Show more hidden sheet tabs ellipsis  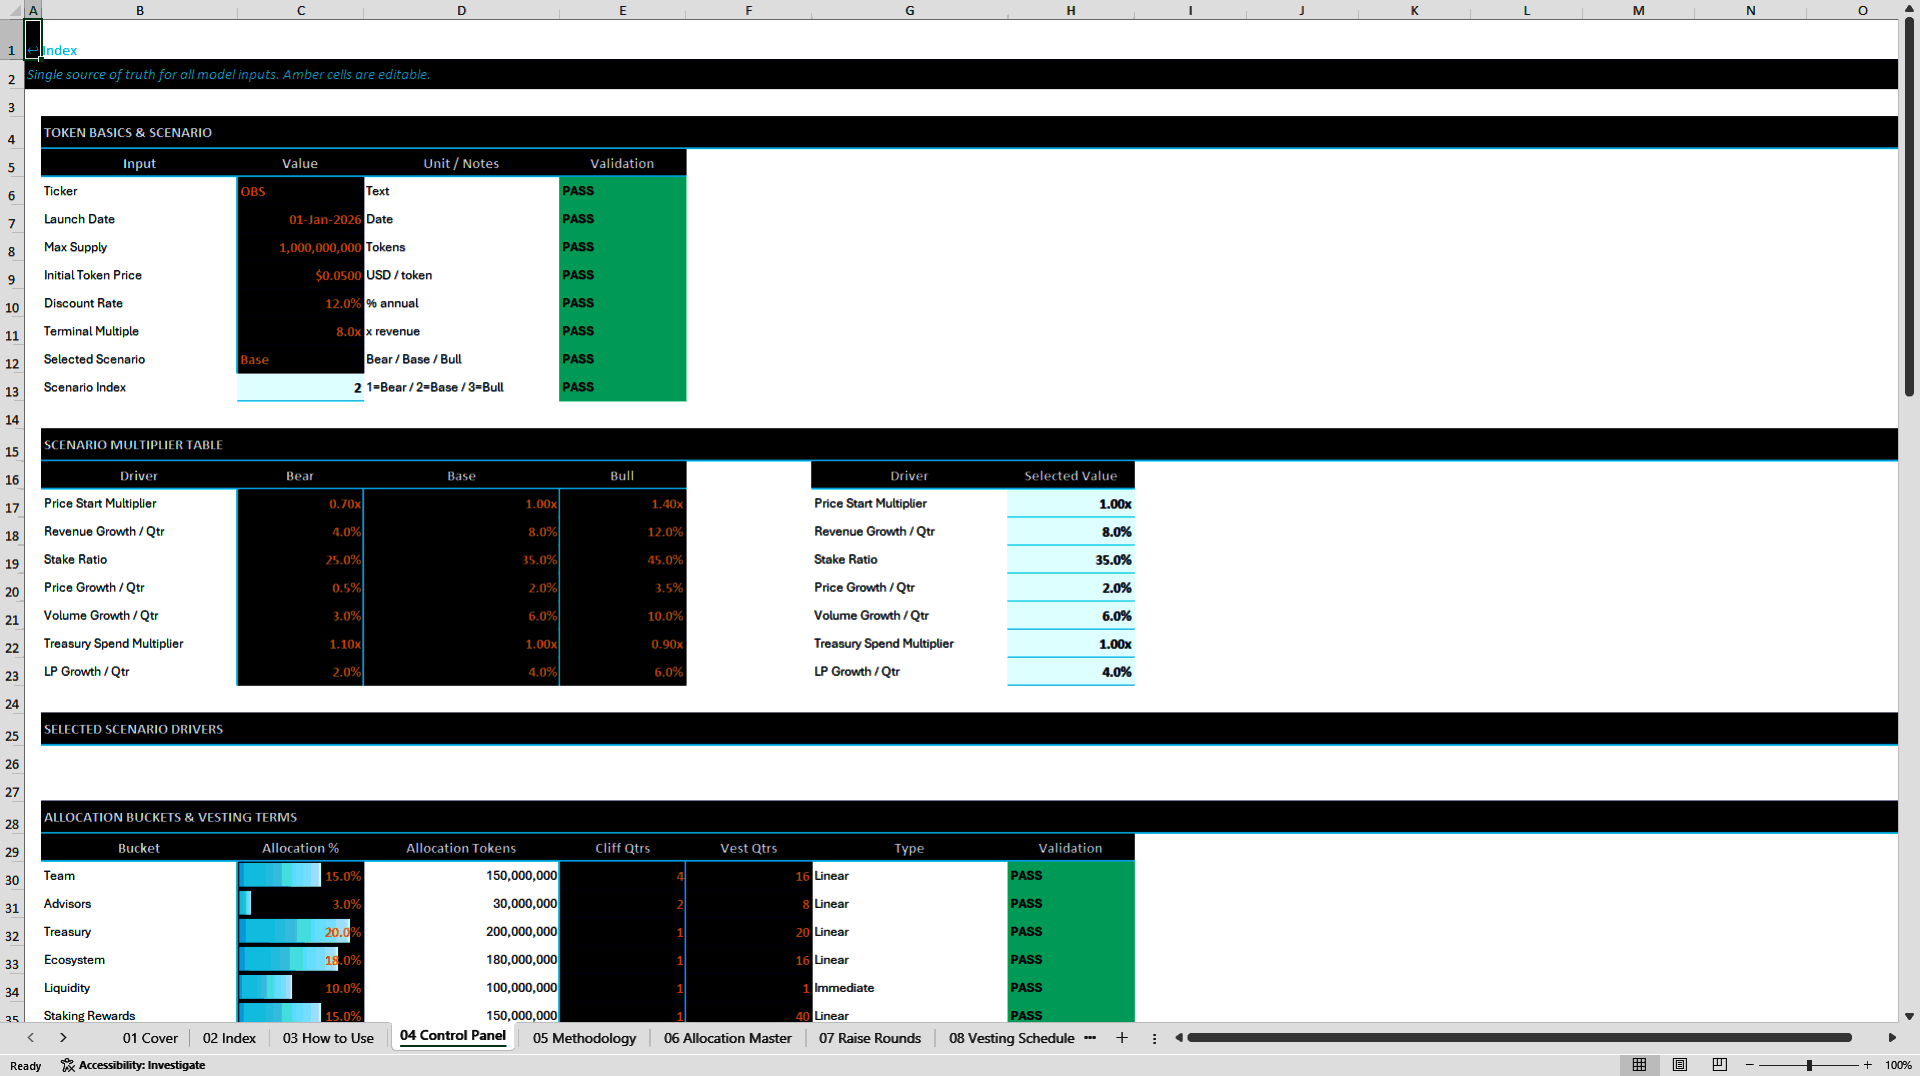(1090, 1038)
